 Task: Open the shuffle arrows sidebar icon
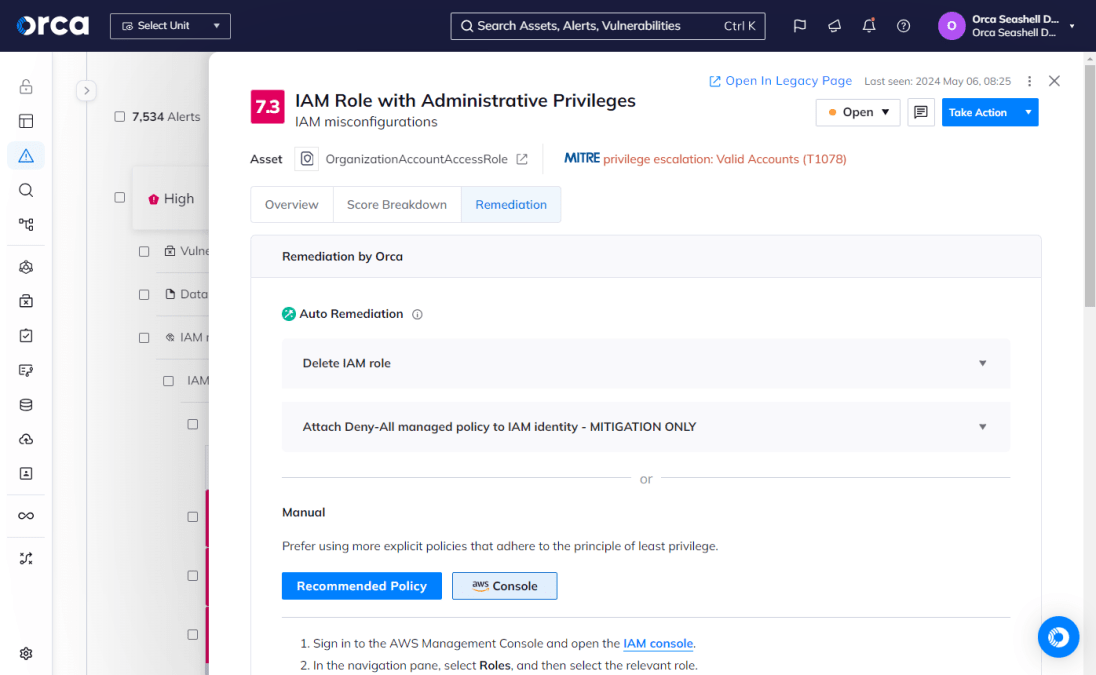(26, 558)
